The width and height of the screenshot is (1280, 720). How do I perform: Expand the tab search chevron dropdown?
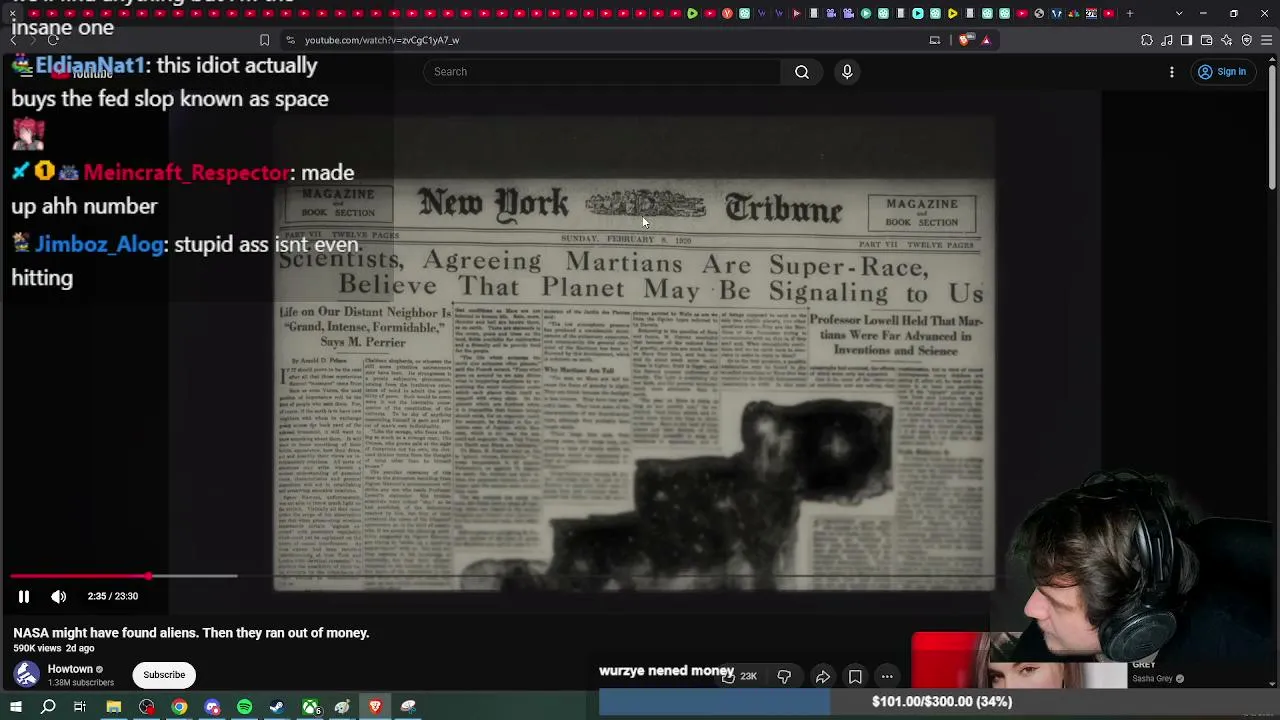[1179, 14]
